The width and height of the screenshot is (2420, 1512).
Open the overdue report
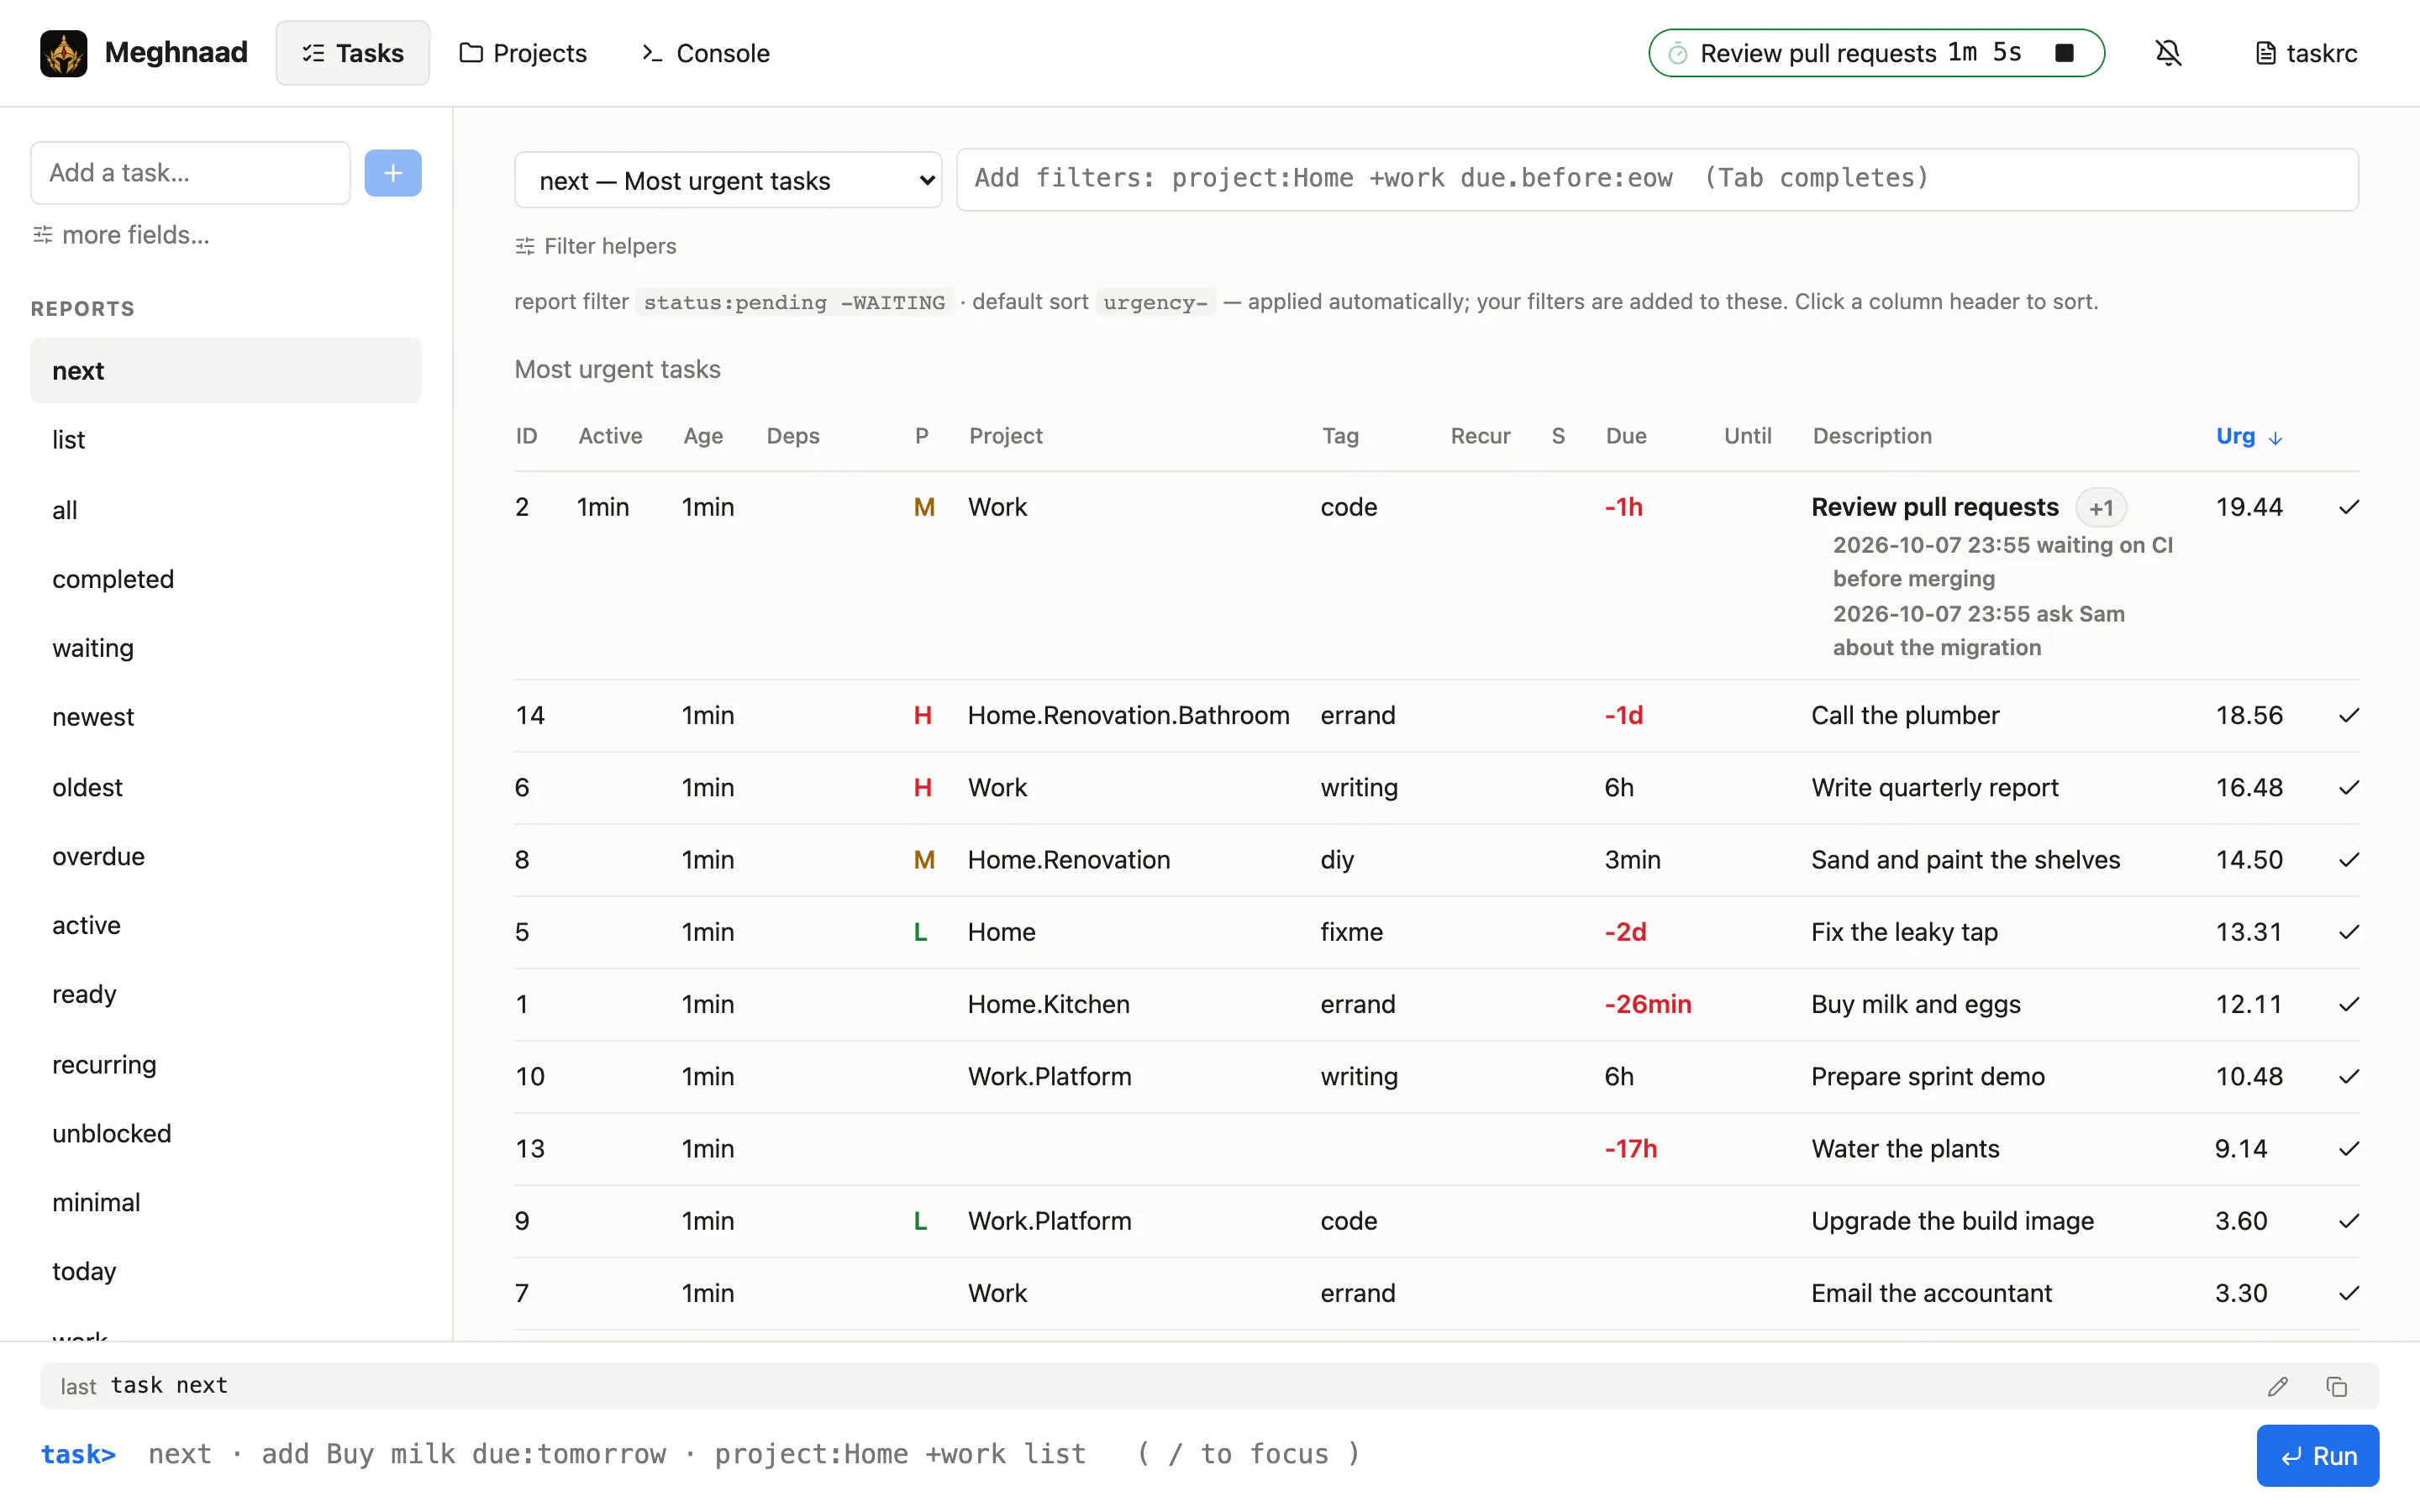(226, 856)
